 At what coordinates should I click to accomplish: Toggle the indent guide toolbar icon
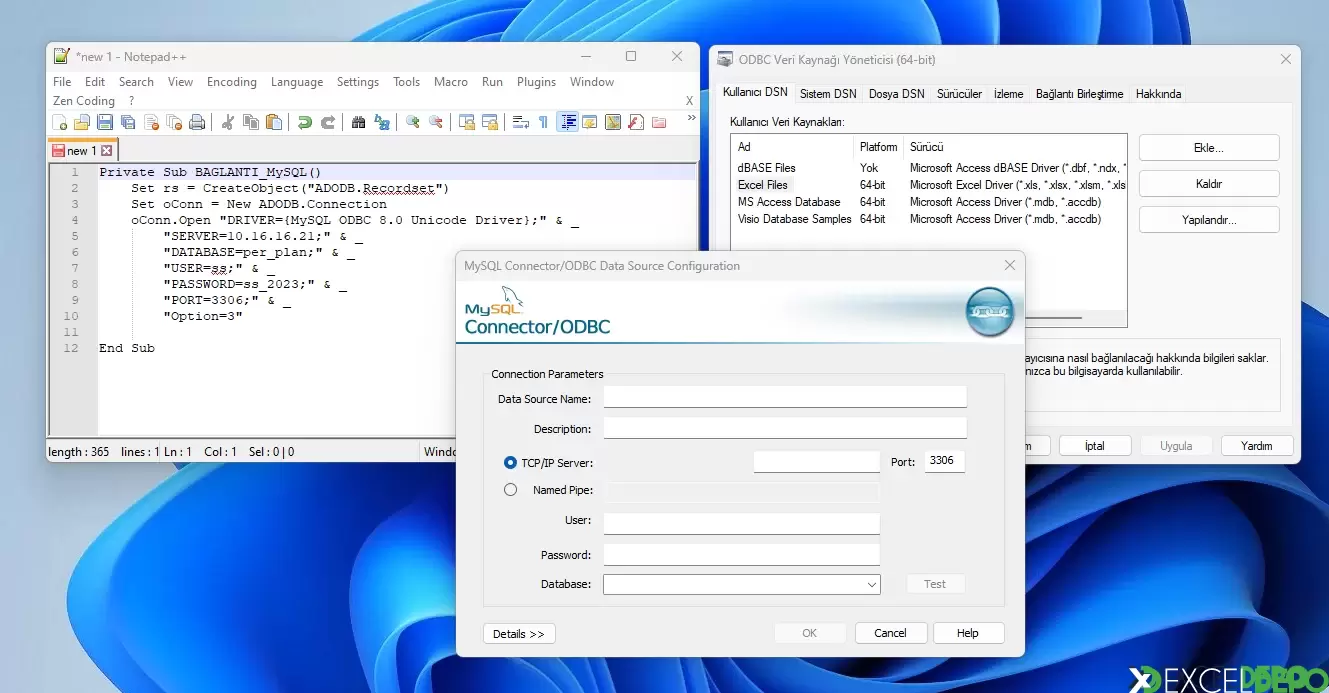pos(567,123)
